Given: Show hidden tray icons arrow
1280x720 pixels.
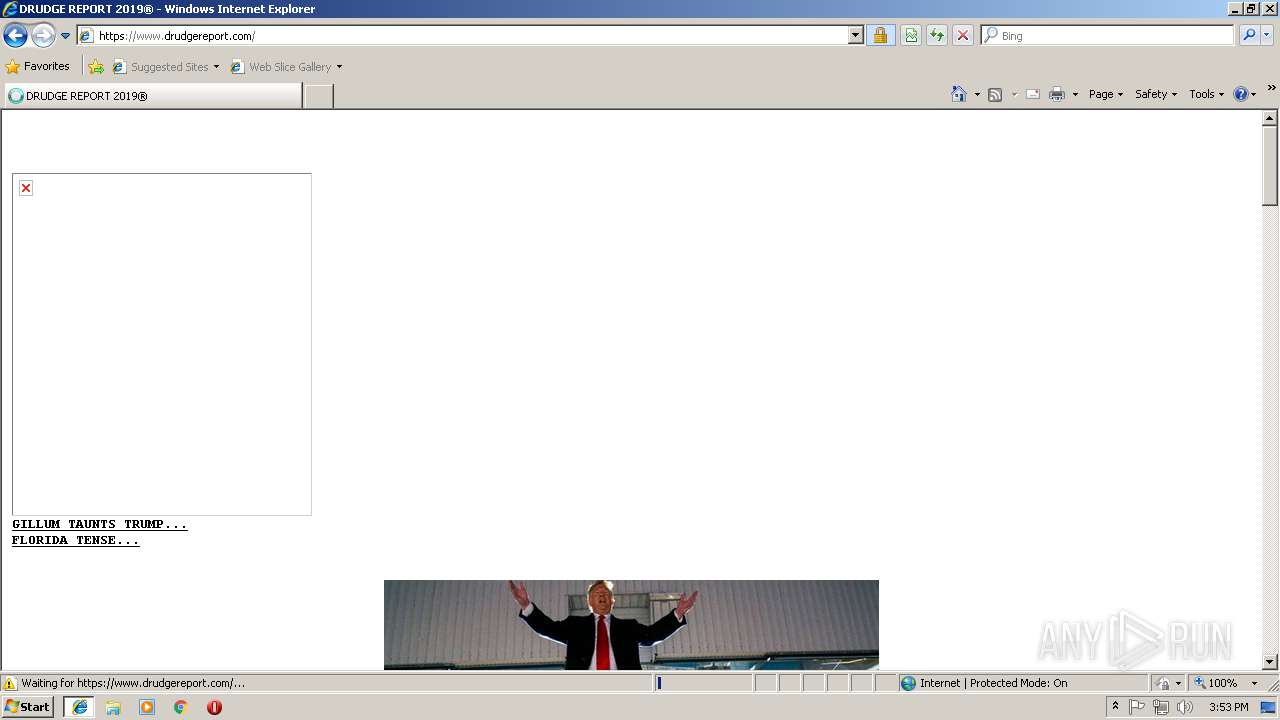Looking at the screenshot, I should [1116, 707].
